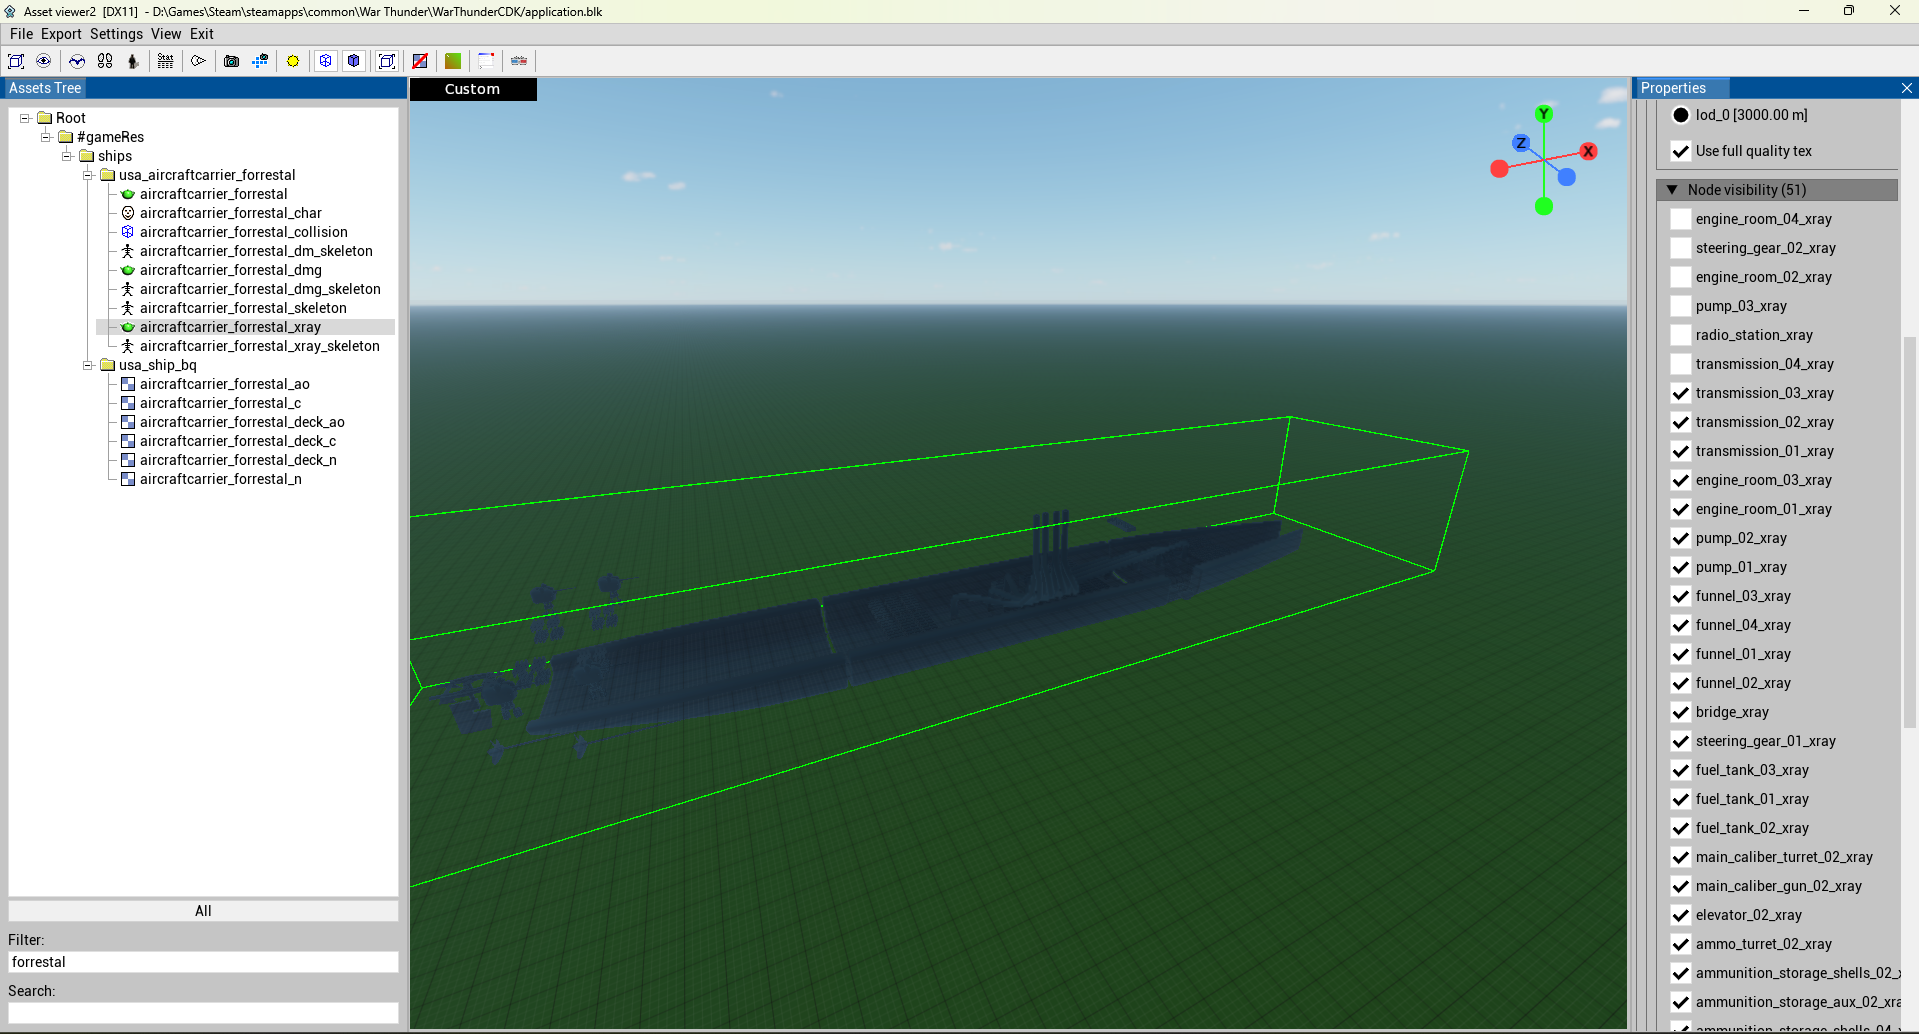This screenshot has height=1034, width=1919.
Task: Hide pump_02_xray node
Action: [x=1681, y=538]
